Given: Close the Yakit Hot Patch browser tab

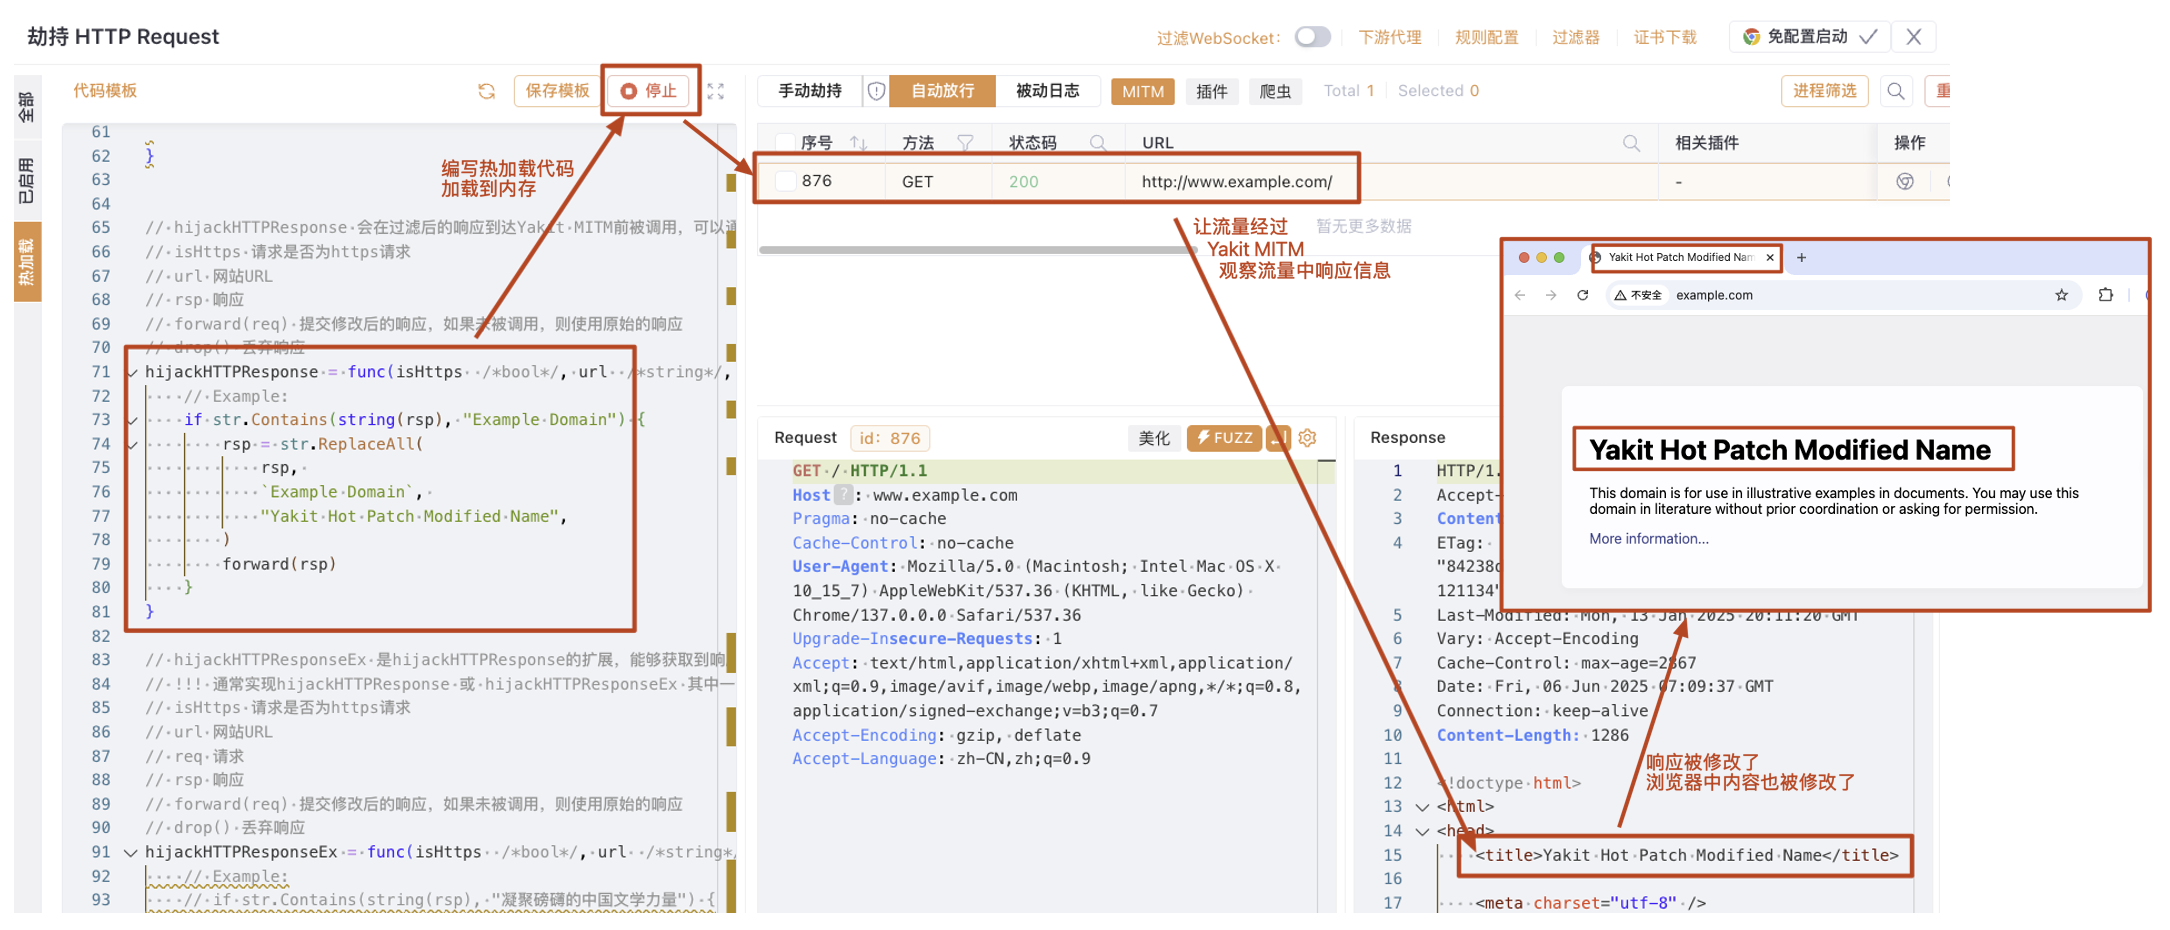Looking at the screenshot, I should pos(1770,257).
